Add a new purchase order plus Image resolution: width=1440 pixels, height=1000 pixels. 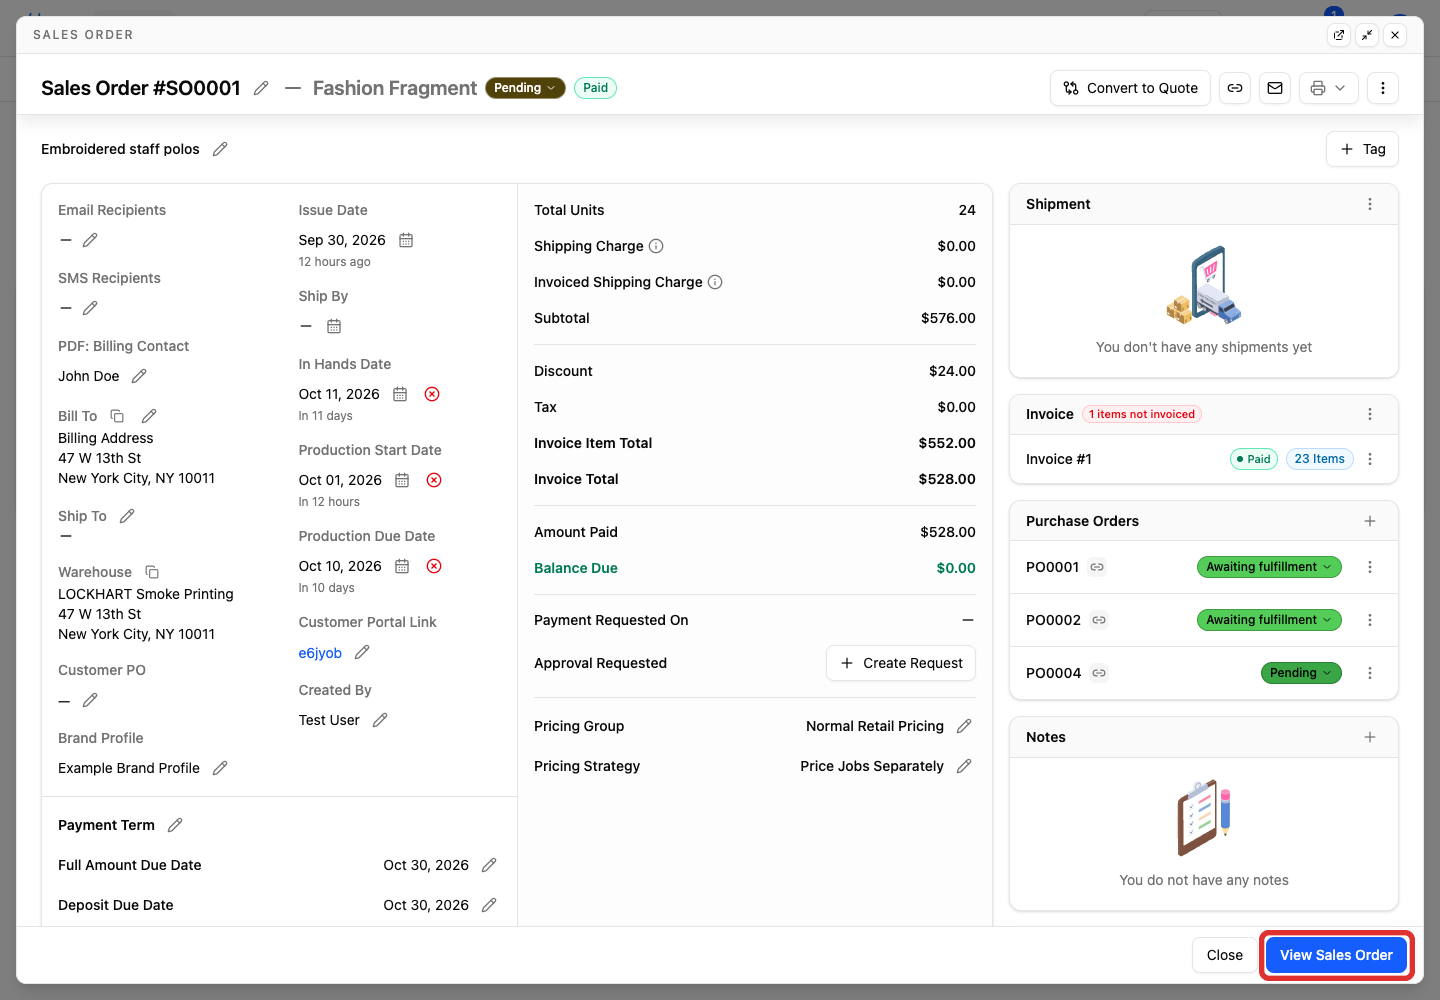(1370, 521)
